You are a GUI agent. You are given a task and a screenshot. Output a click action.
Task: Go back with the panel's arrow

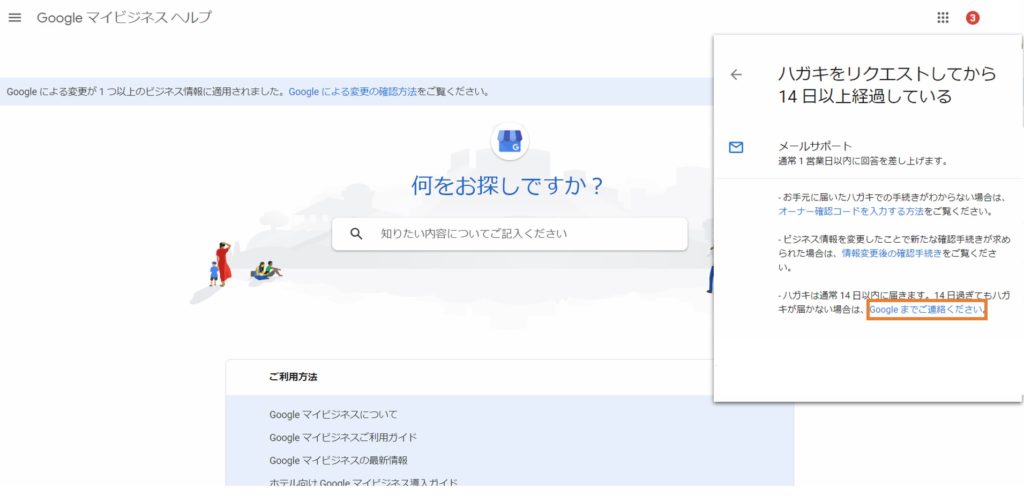tap(736, 74)
